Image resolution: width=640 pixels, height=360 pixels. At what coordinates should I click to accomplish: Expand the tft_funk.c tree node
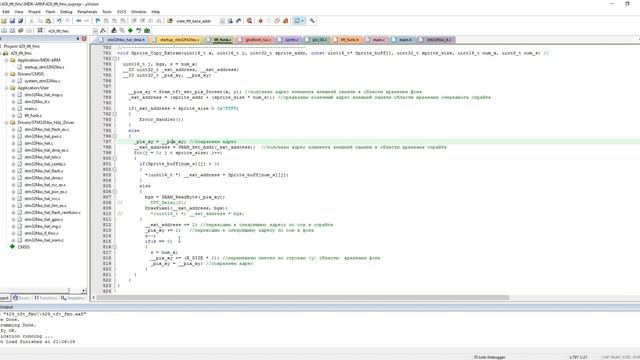13,116
